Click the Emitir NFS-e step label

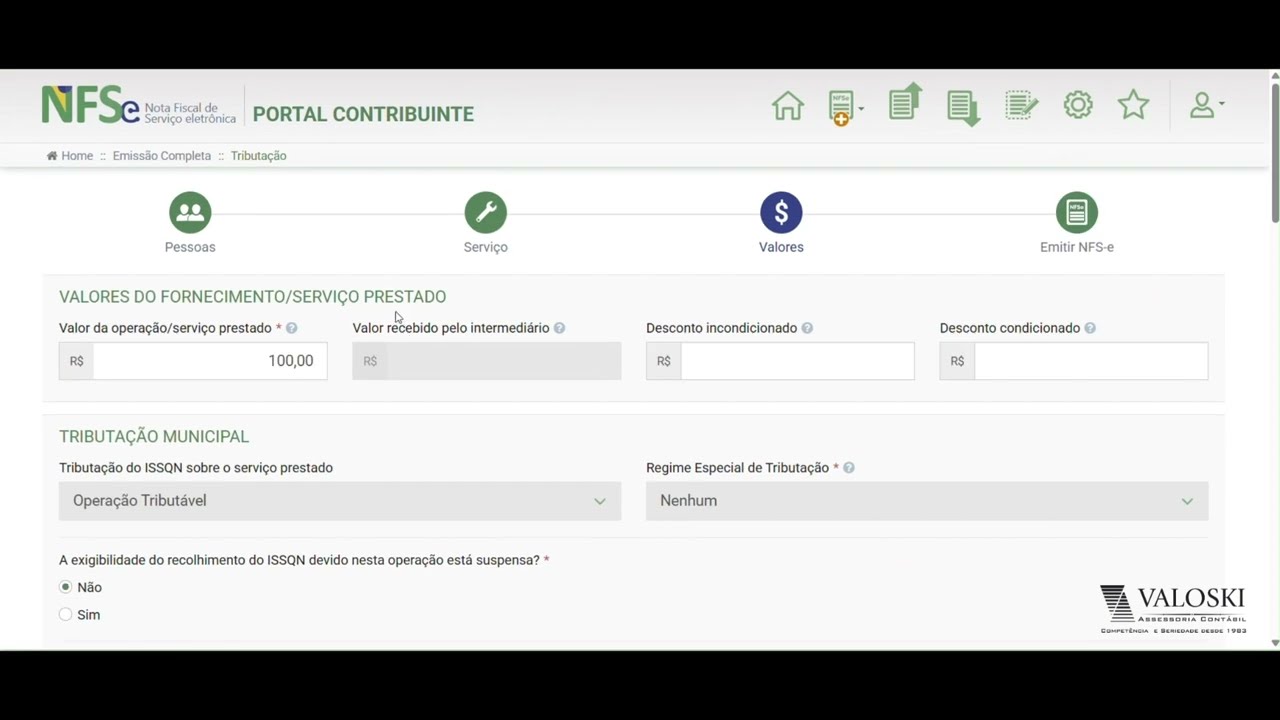[1077, 247]
